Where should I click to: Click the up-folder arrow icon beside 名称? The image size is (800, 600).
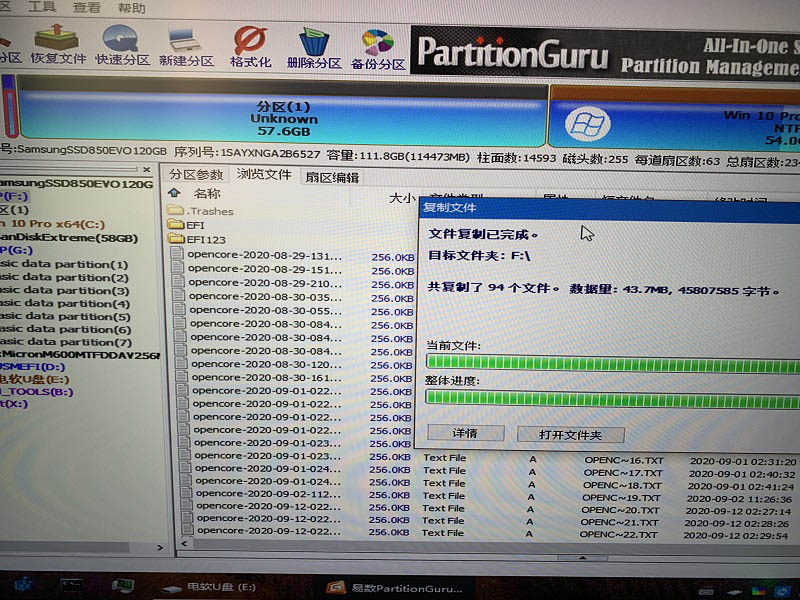click(x=174, y=193)
